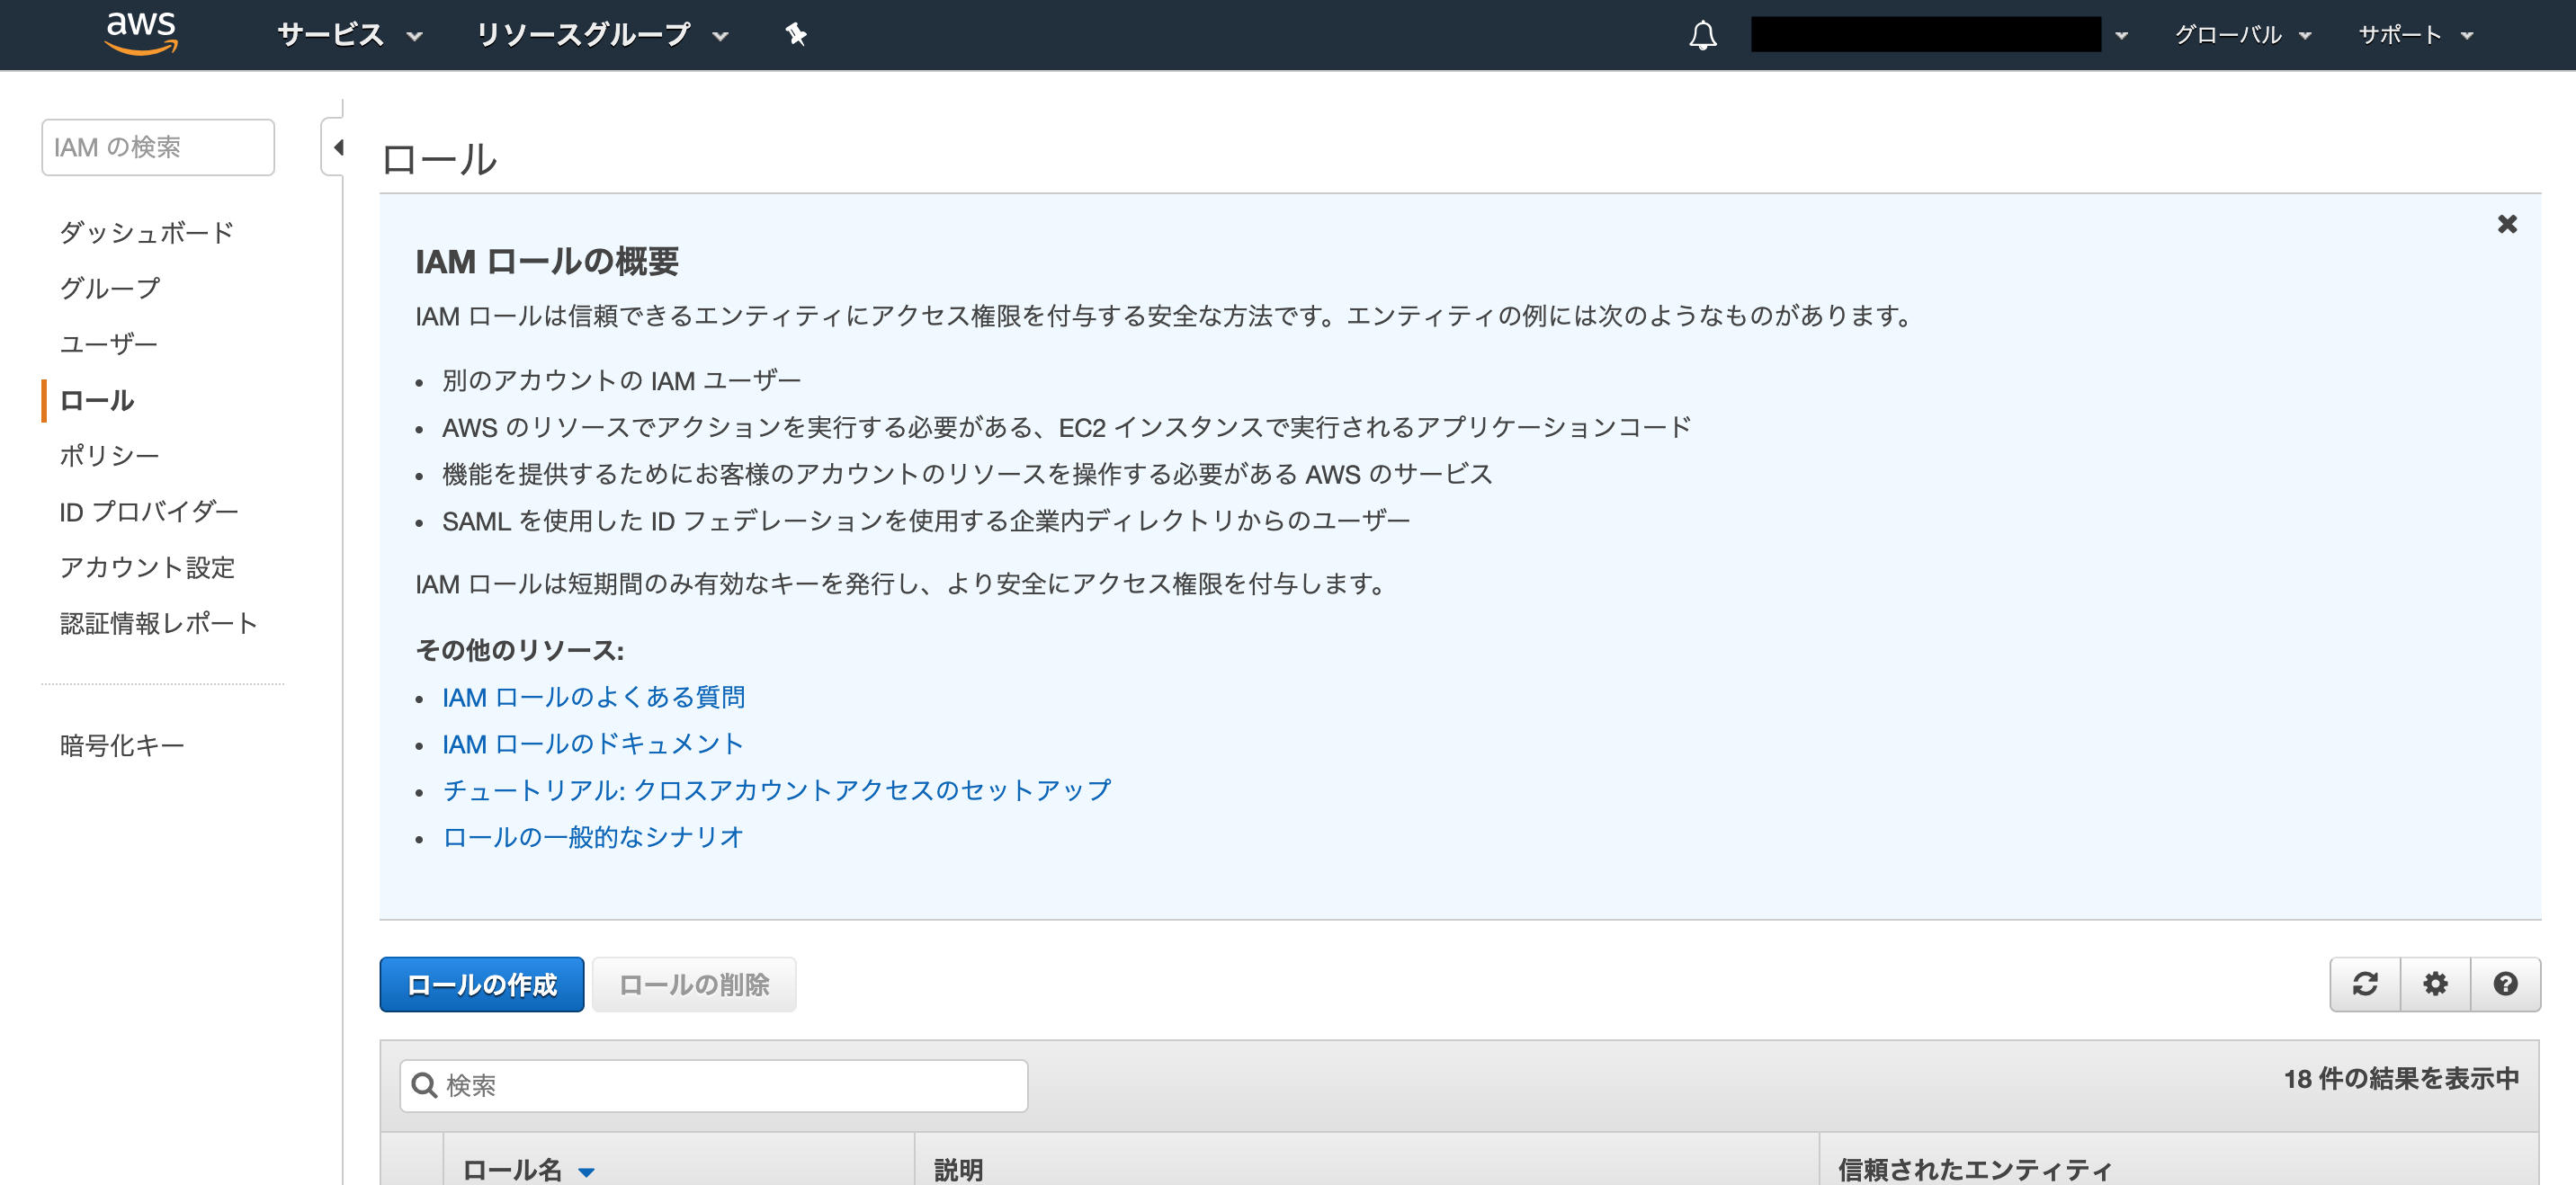
Task: Click the ロールの削除 button
Action: (694, 984)
